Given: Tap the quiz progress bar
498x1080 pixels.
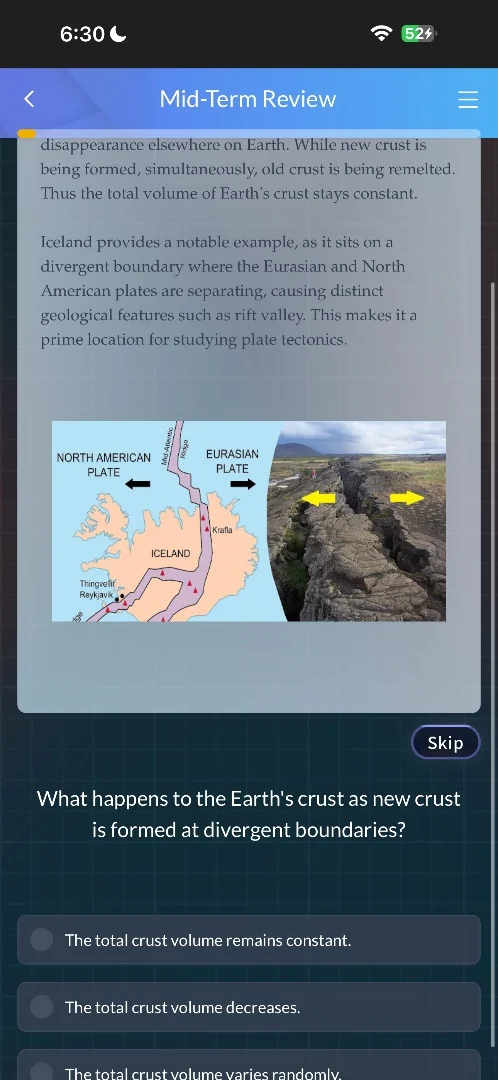Looking at the screenshot, I should pyautogui.click(x=249, y=133).
